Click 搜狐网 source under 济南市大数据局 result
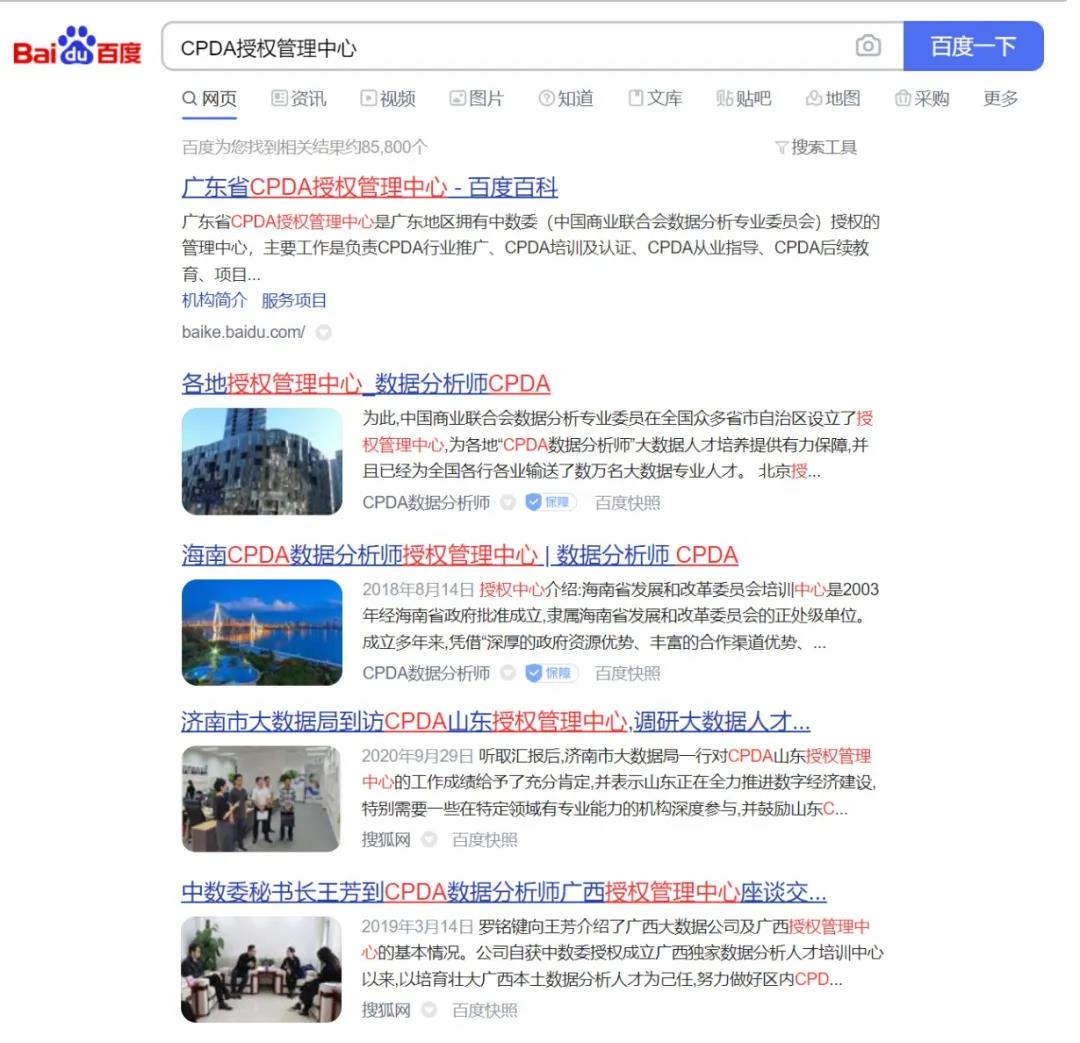The width and height of the screenshot is (1080, 1043). click(x=386, y=840)
